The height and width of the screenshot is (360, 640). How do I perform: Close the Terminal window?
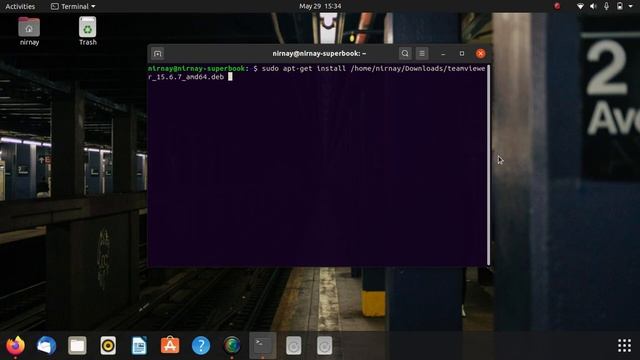click(x=480, y=53)
